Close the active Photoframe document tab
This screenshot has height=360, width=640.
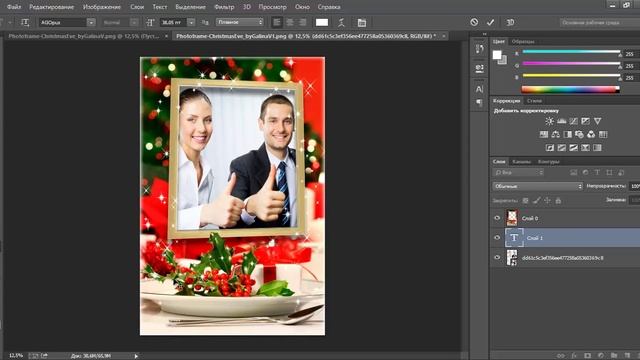tap(444, 36)
